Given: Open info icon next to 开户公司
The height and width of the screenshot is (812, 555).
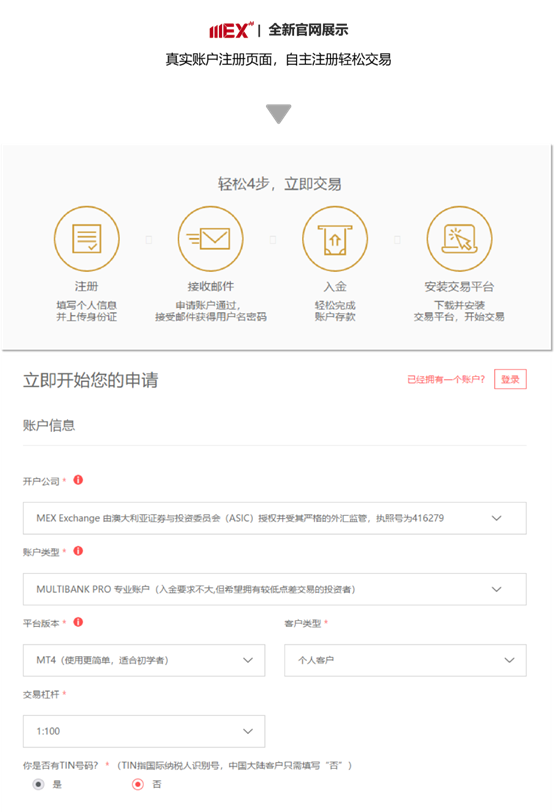Looking at the screenshot, I should pyautogui.click(x=78, y=480).
